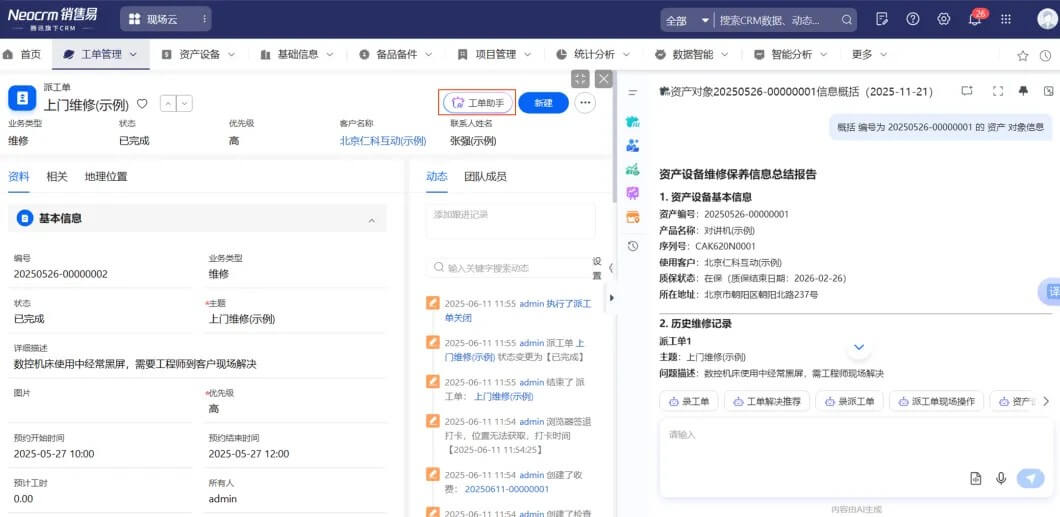This screenshot has width=1060, height=517.
Task: Open customer link 北京仁科互动(示例)
Action: click(382, 141)
